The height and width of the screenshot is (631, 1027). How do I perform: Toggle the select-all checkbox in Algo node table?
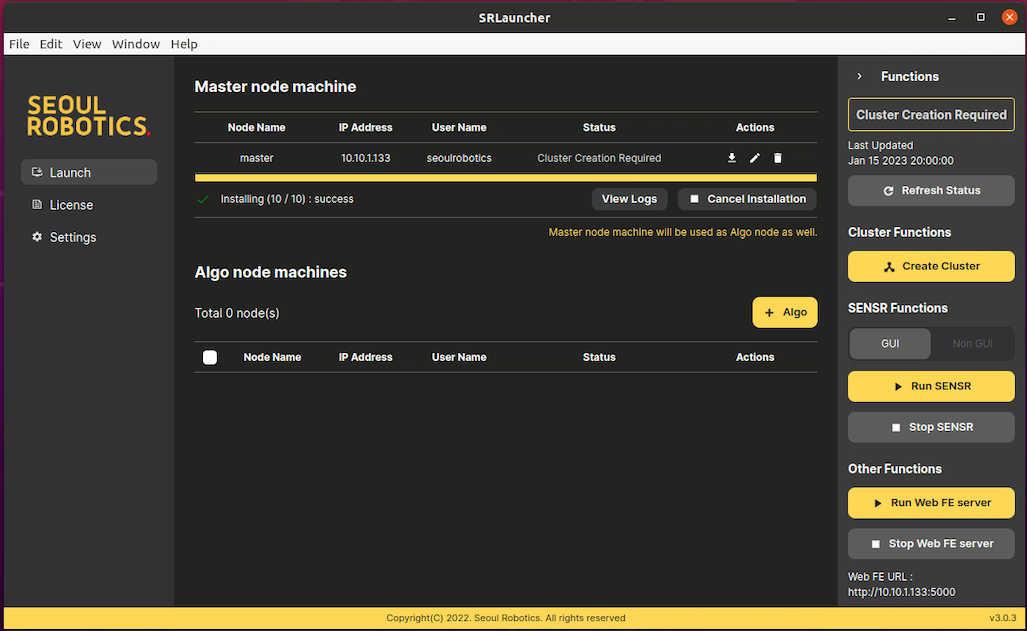click(x=210, y=357)
